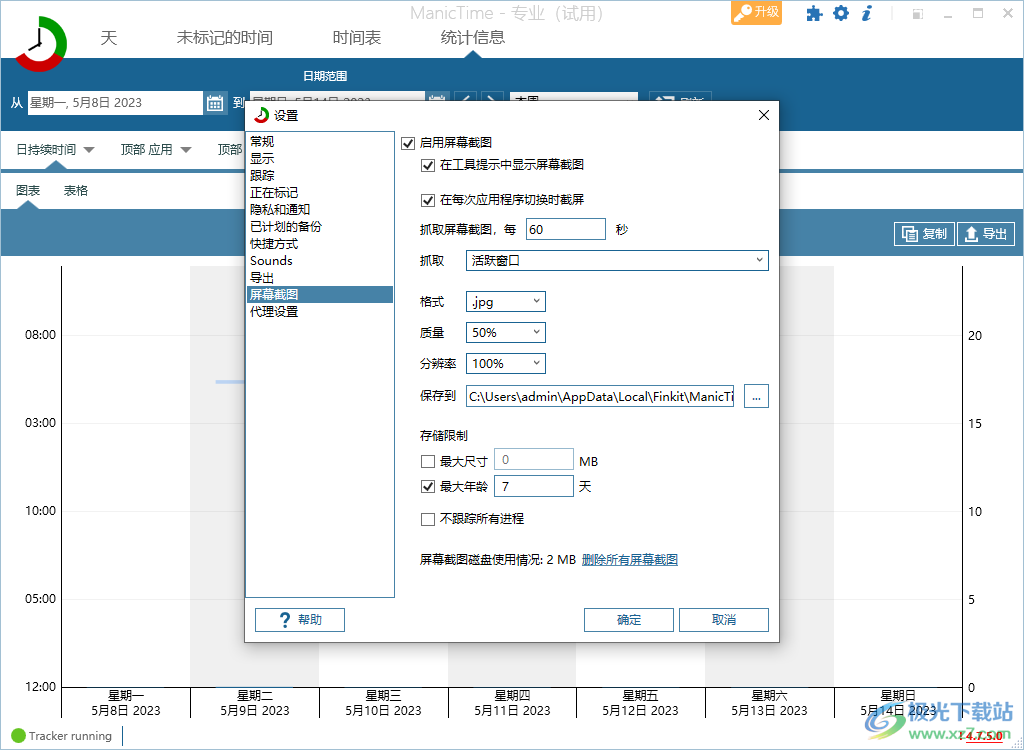
Task: Open settings via the gear icon
Action: (x=841, y=13)
